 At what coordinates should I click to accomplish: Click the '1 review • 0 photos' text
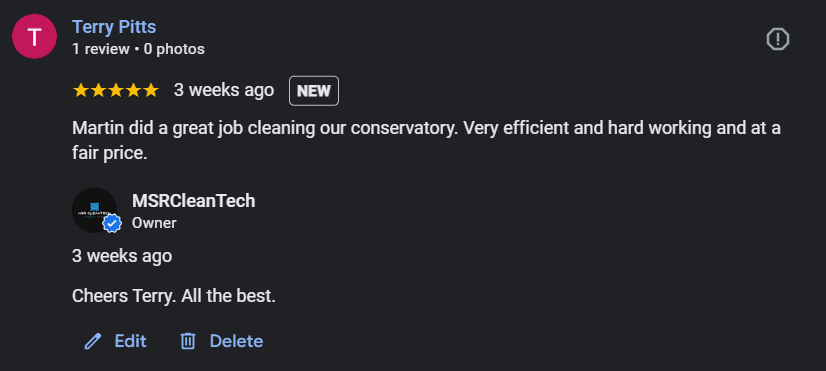click(138, 49)
